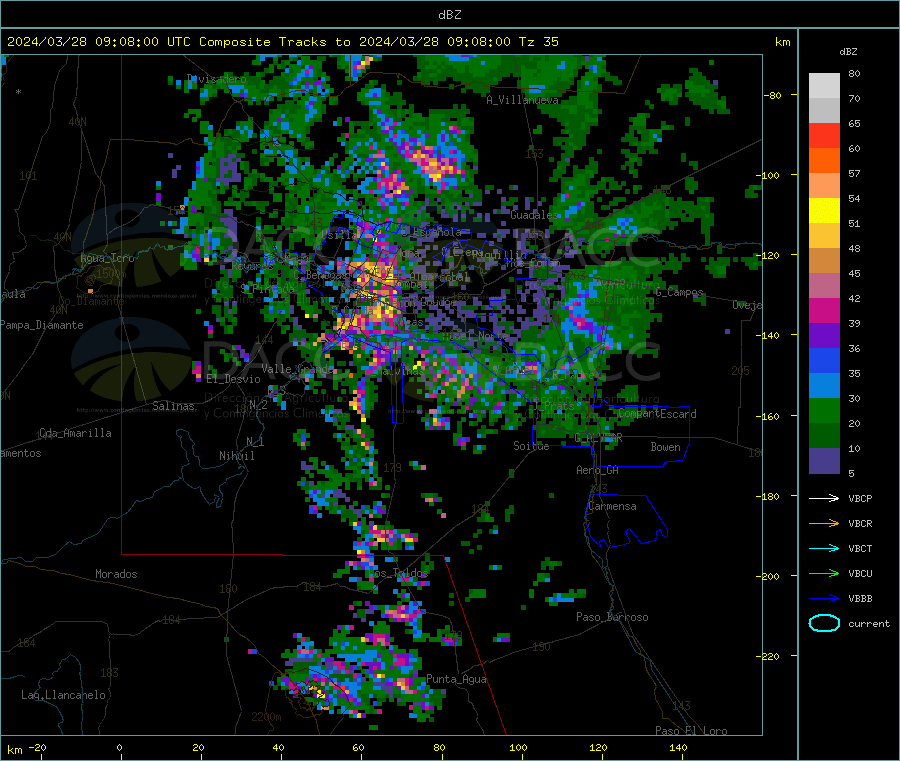
Task: Click the Carmensa map label
Action: 612,507
